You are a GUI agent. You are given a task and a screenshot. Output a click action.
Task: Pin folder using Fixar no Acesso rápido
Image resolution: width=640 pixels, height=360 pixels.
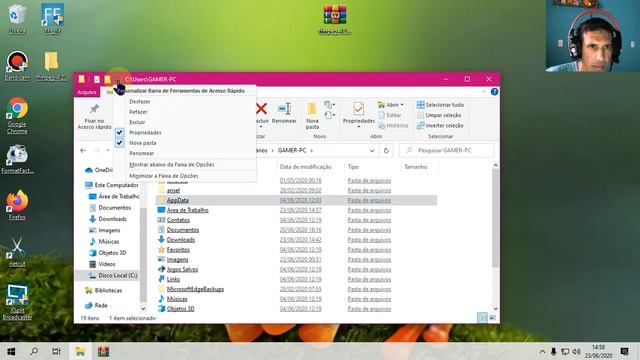pyautogui.click(x=94, y=116)
